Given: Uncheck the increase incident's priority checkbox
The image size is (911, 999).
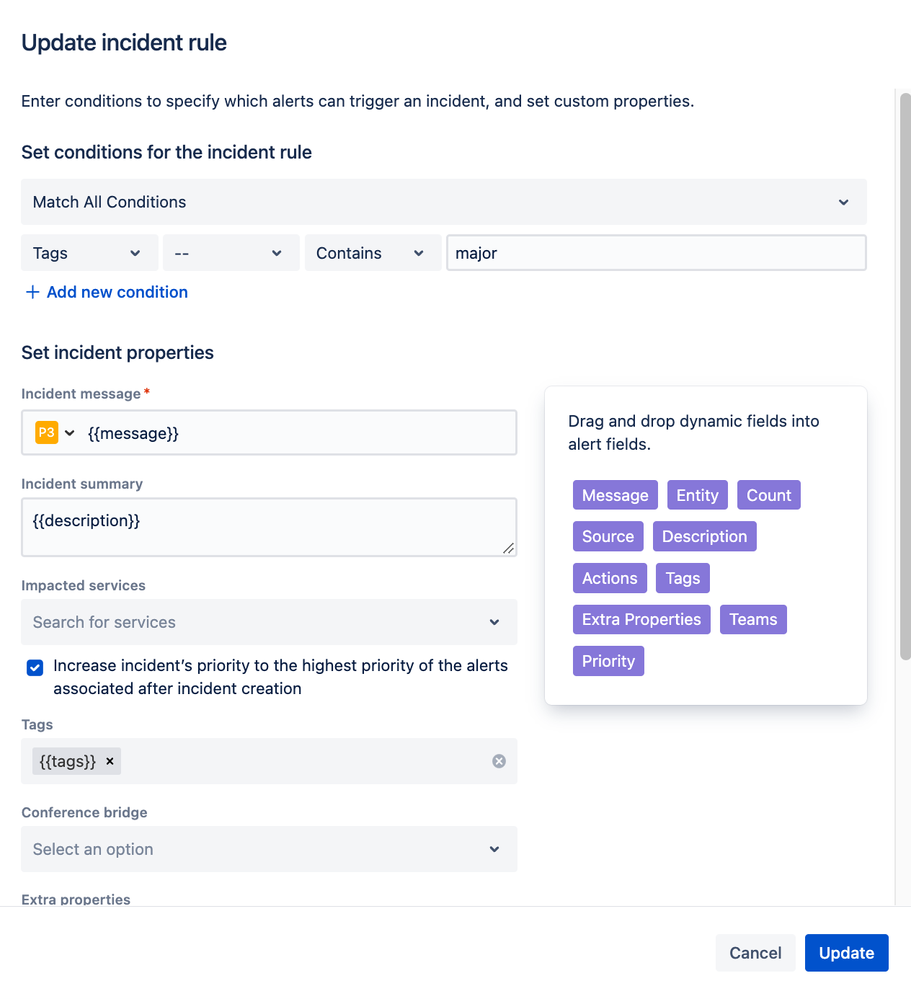Looking at the screenshot, I should [x=35, y=667].
